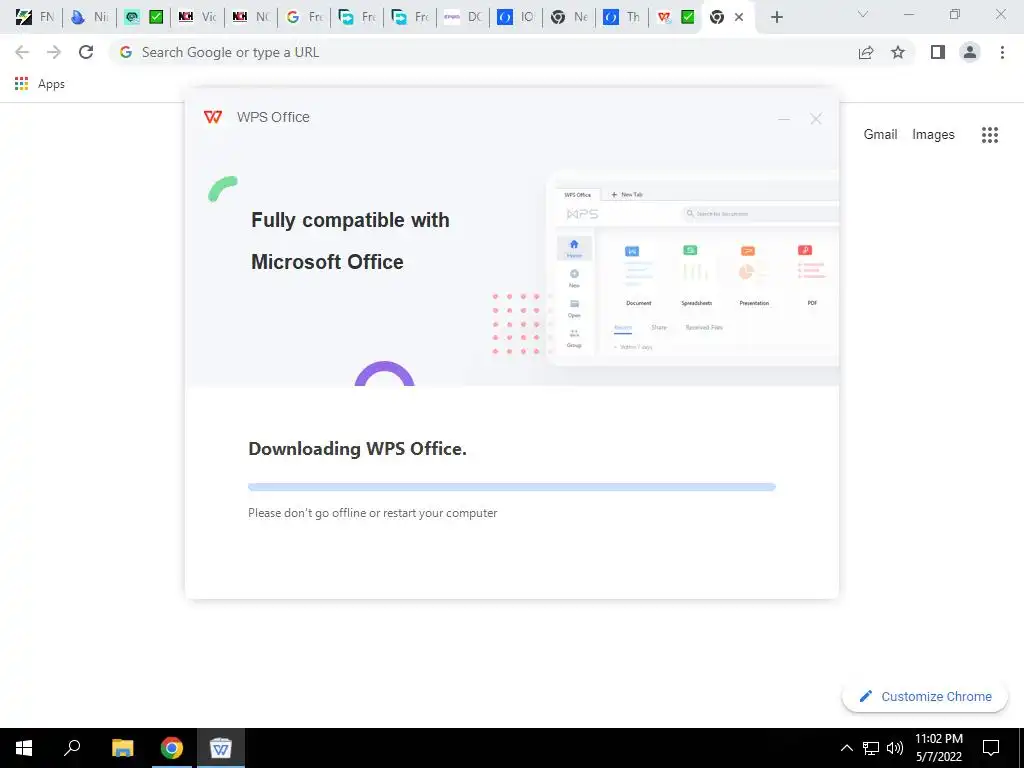Open network status tray icon
The image size is (1024, 768).
(871, 748)
